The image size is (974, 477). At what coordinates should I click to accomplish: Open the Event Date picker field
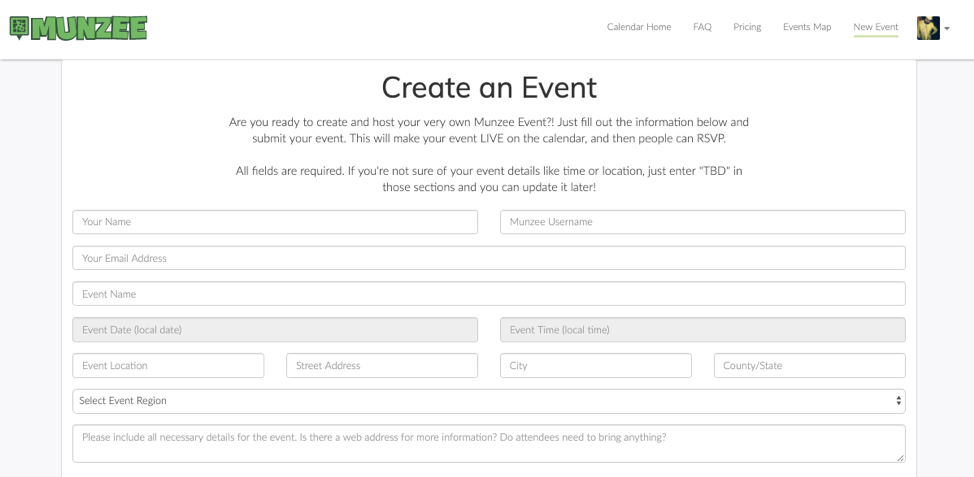[x=275, y=330]
